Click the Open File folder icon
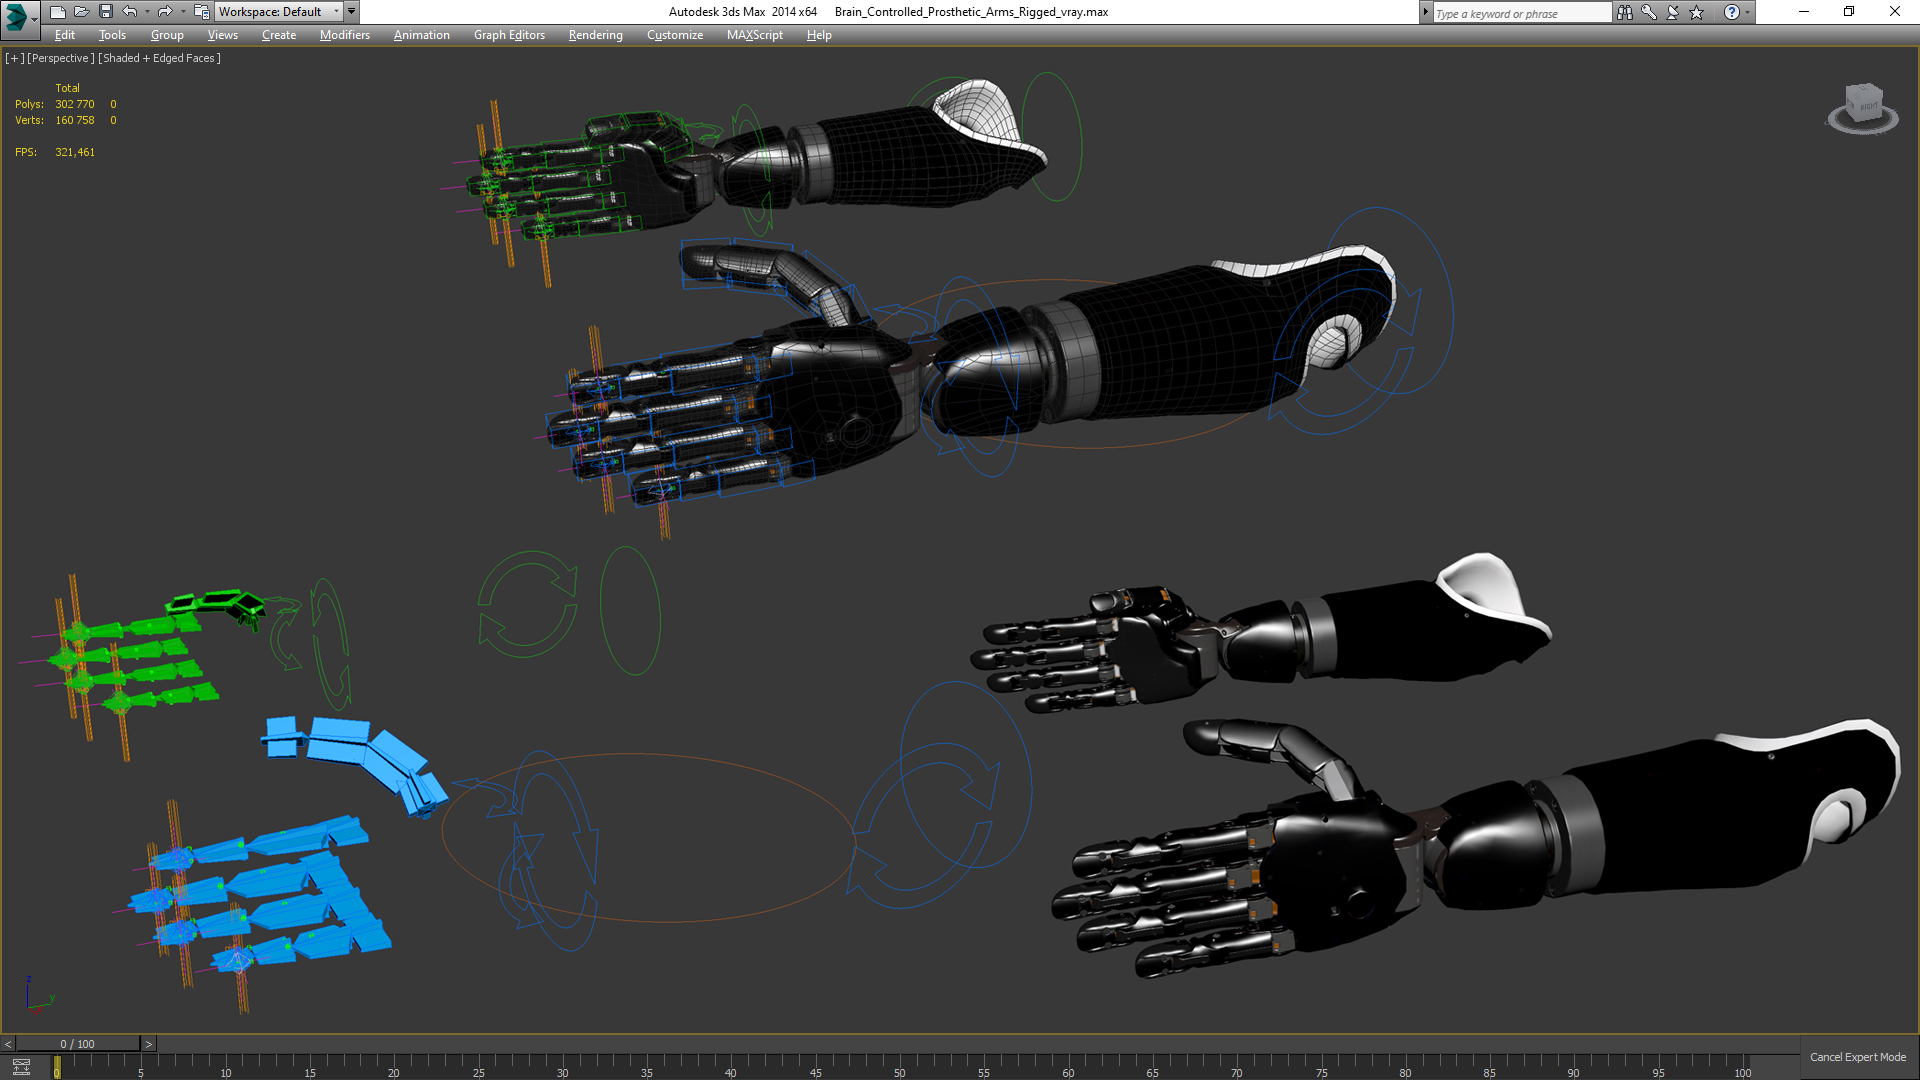The width and height of the screenshot is (1920, 1080). click(x=82, y=12)
